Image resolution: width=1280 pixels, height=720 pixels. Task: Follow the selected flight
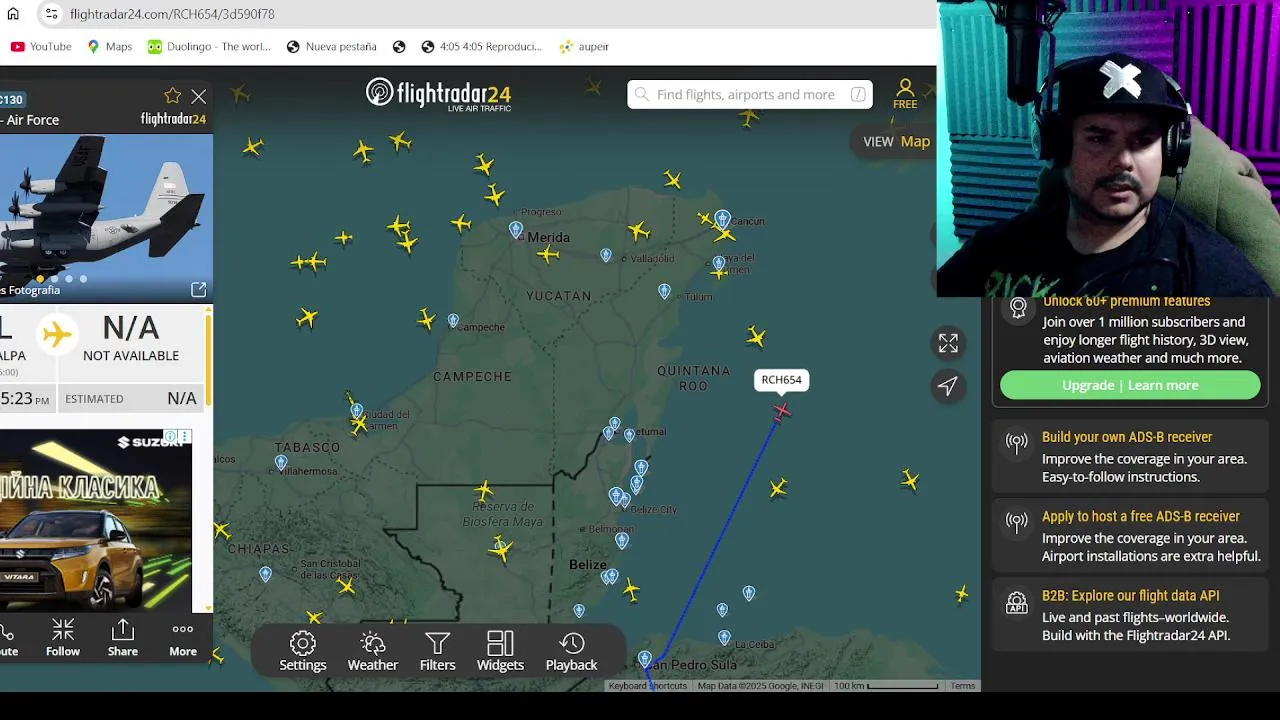click(x=62, y=637)
